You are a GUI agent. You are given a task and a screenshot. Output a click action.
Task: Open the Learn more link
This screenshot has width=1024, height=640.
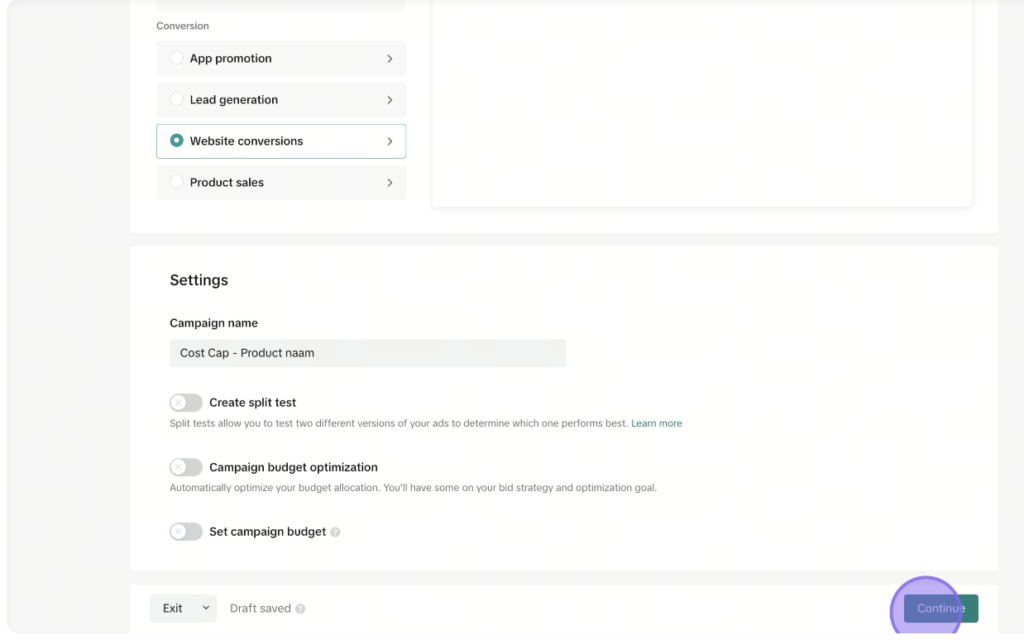[656, 423]
